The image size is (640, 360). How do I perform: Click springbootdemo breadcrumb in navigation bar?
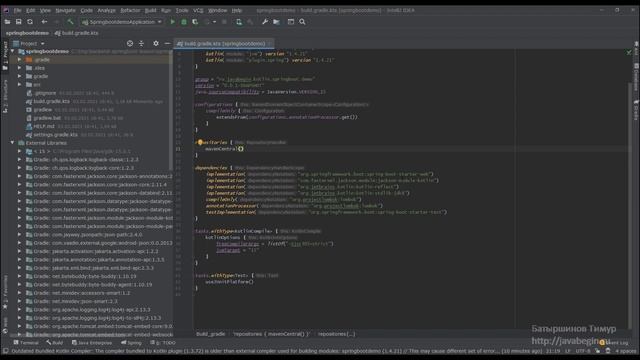point(27,33)
